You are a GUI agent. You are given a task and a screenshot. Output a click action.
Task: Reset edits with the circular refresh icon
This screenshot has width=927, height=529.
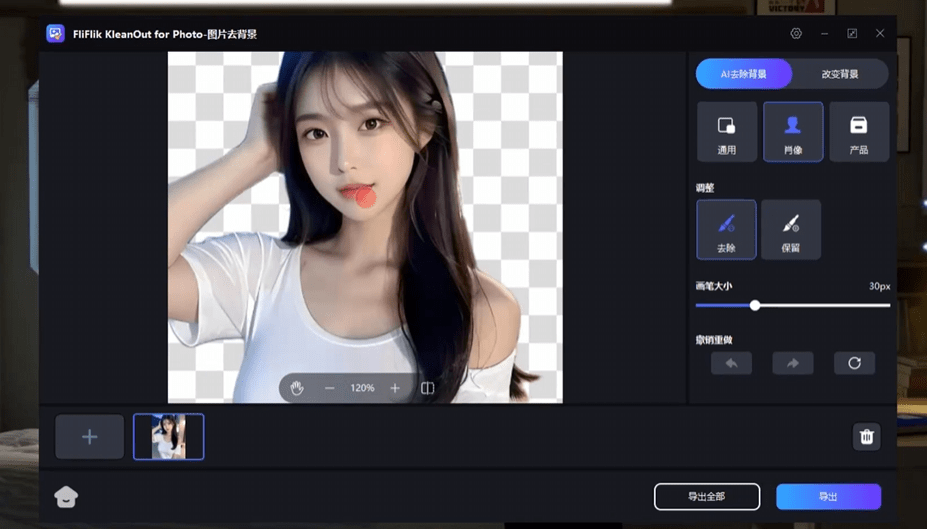tap(854, 363)
